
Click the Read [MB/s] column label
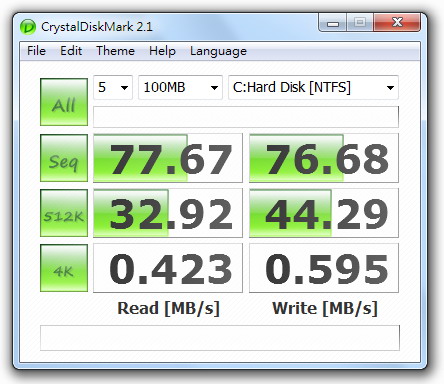click(x=169, y=308)
